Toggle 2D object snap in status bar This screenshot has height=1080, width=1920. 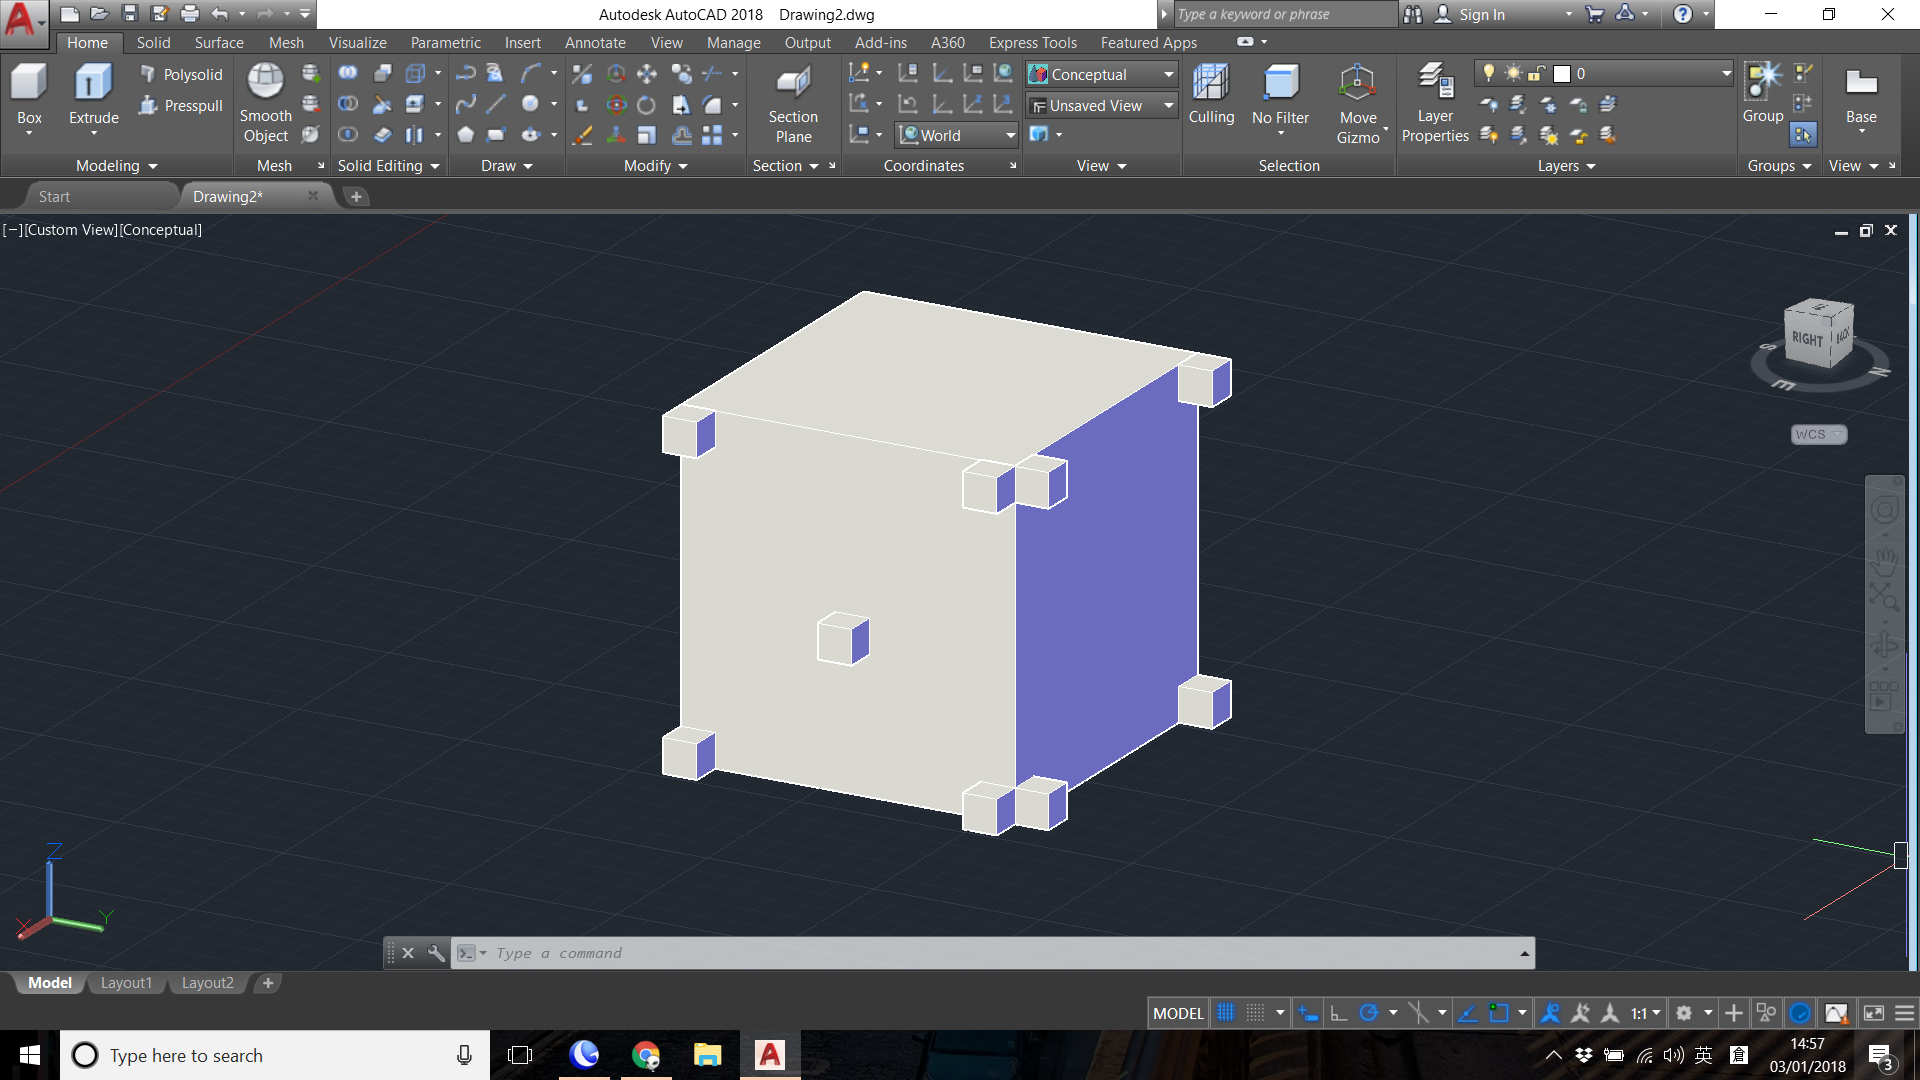click(x=1498, y=1013)
